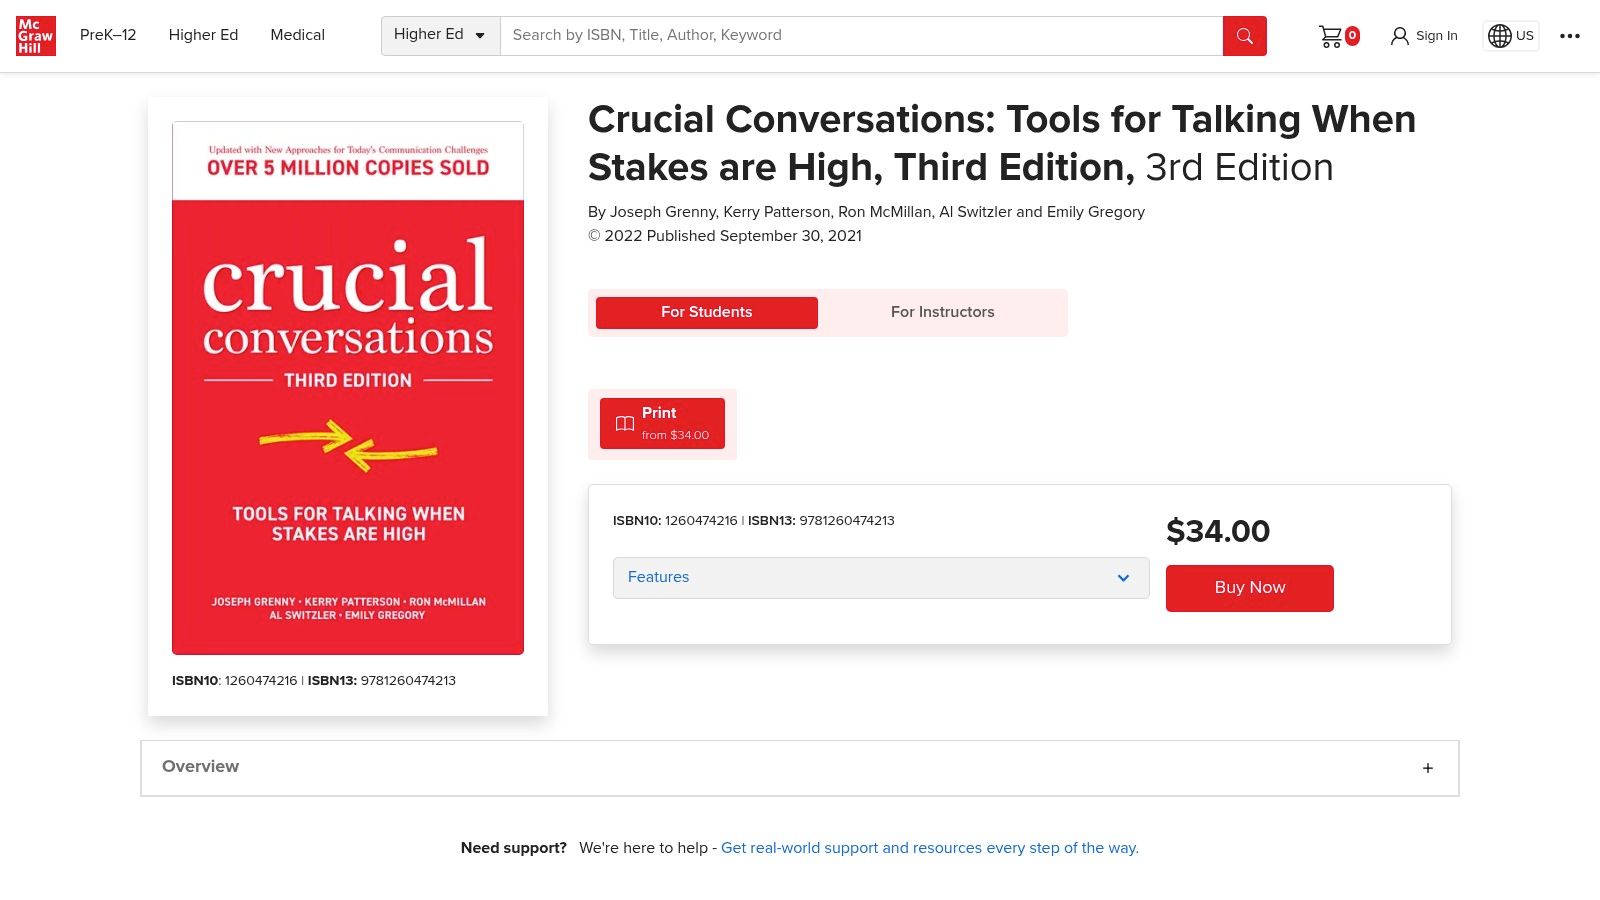This screenshot has height=900, width=1600.
Task: Open the real-world support resources link
Action: click(x=929, y=847)
